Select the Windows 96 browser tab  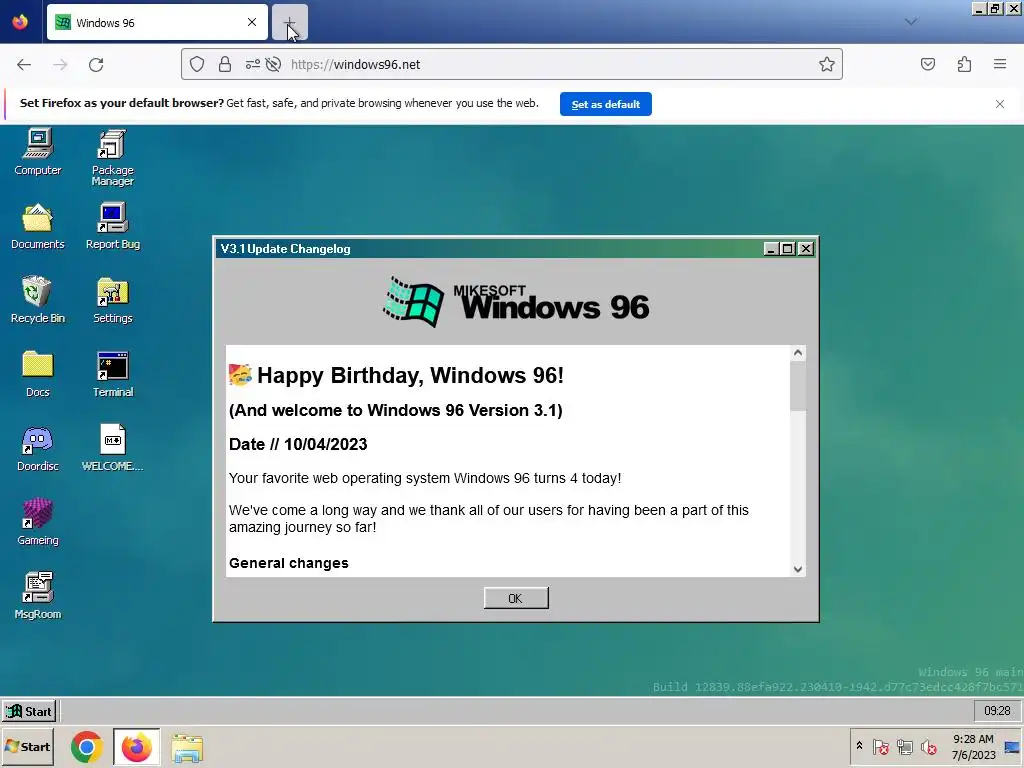[157, 22]
